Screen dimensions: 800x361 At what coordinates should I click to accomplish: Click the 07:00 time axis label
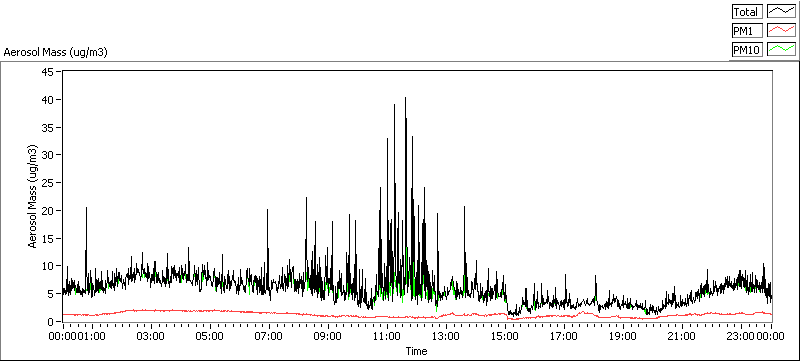tap(269, 337)
